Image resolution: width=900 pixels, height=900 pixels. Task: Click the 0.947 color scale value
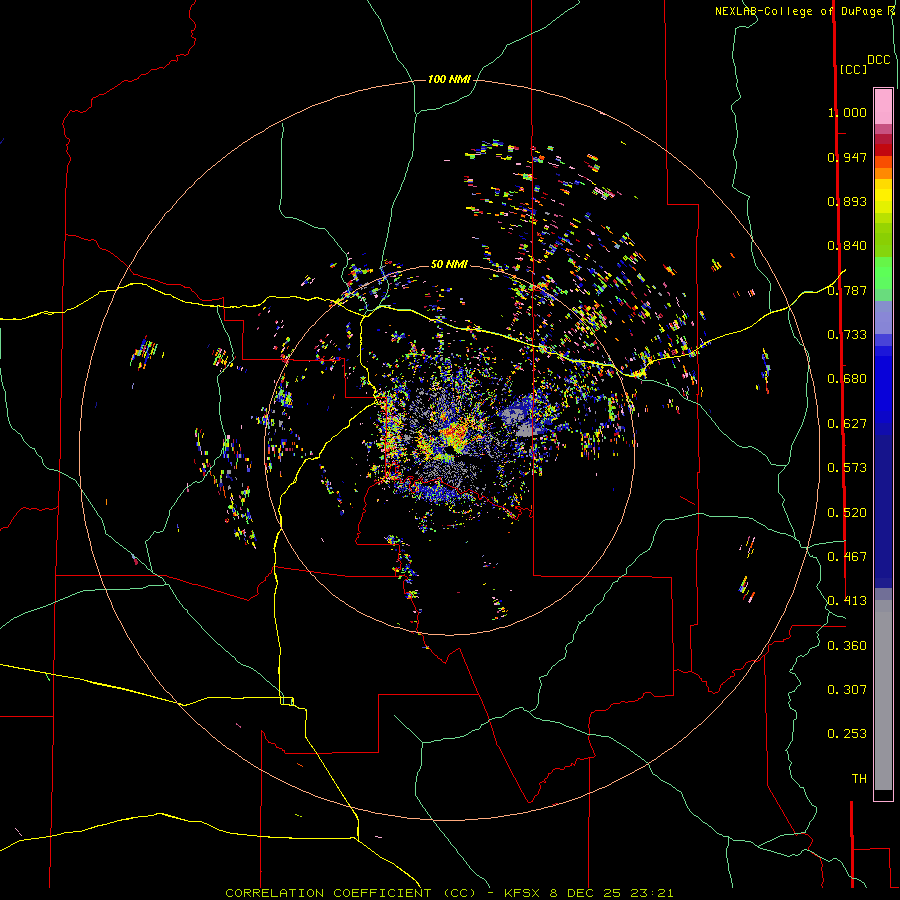pyautogui.click(x=847, y=157)
